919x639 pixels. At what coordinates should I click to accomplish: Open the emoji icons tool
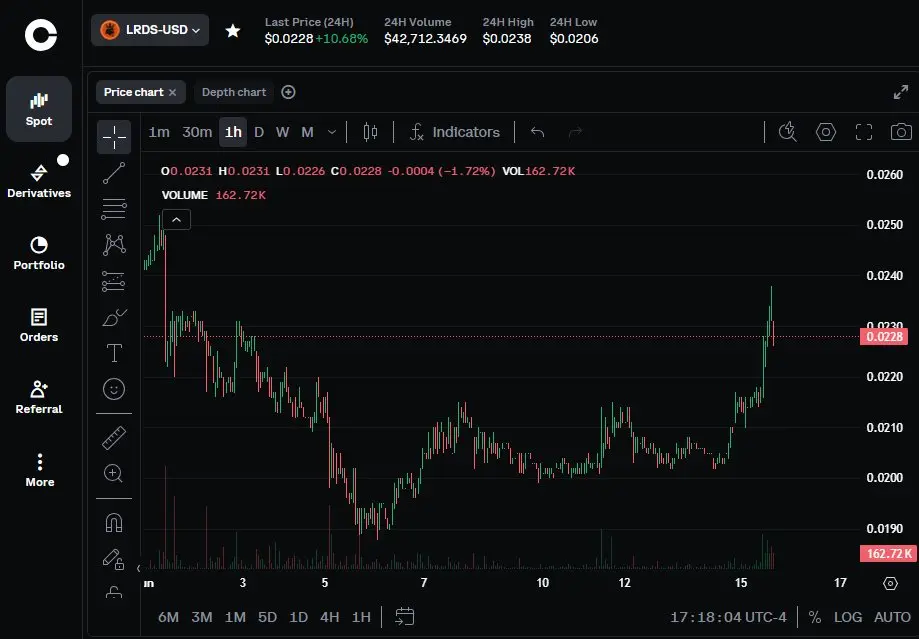point(114,389)
